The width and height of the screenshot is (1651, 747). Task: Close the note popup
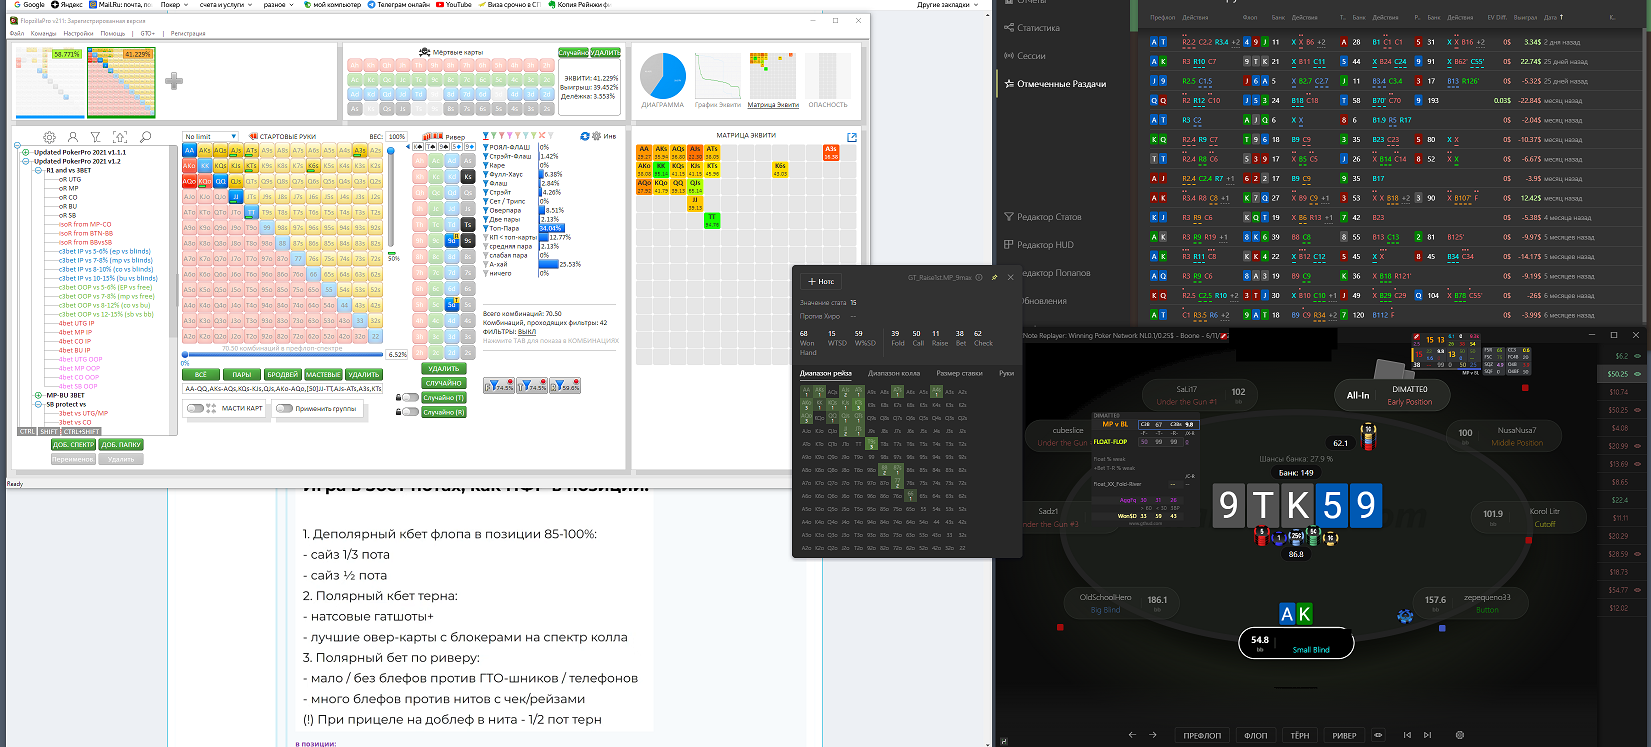tap(1010, 278)
